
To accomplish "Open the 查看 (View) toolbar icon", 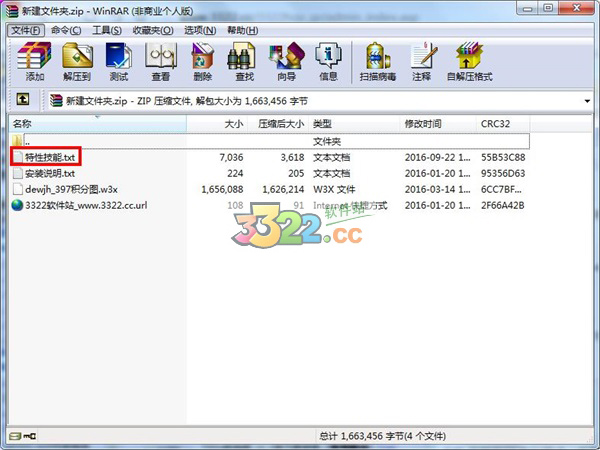I will pyautogui.click(x=161, y=56).
